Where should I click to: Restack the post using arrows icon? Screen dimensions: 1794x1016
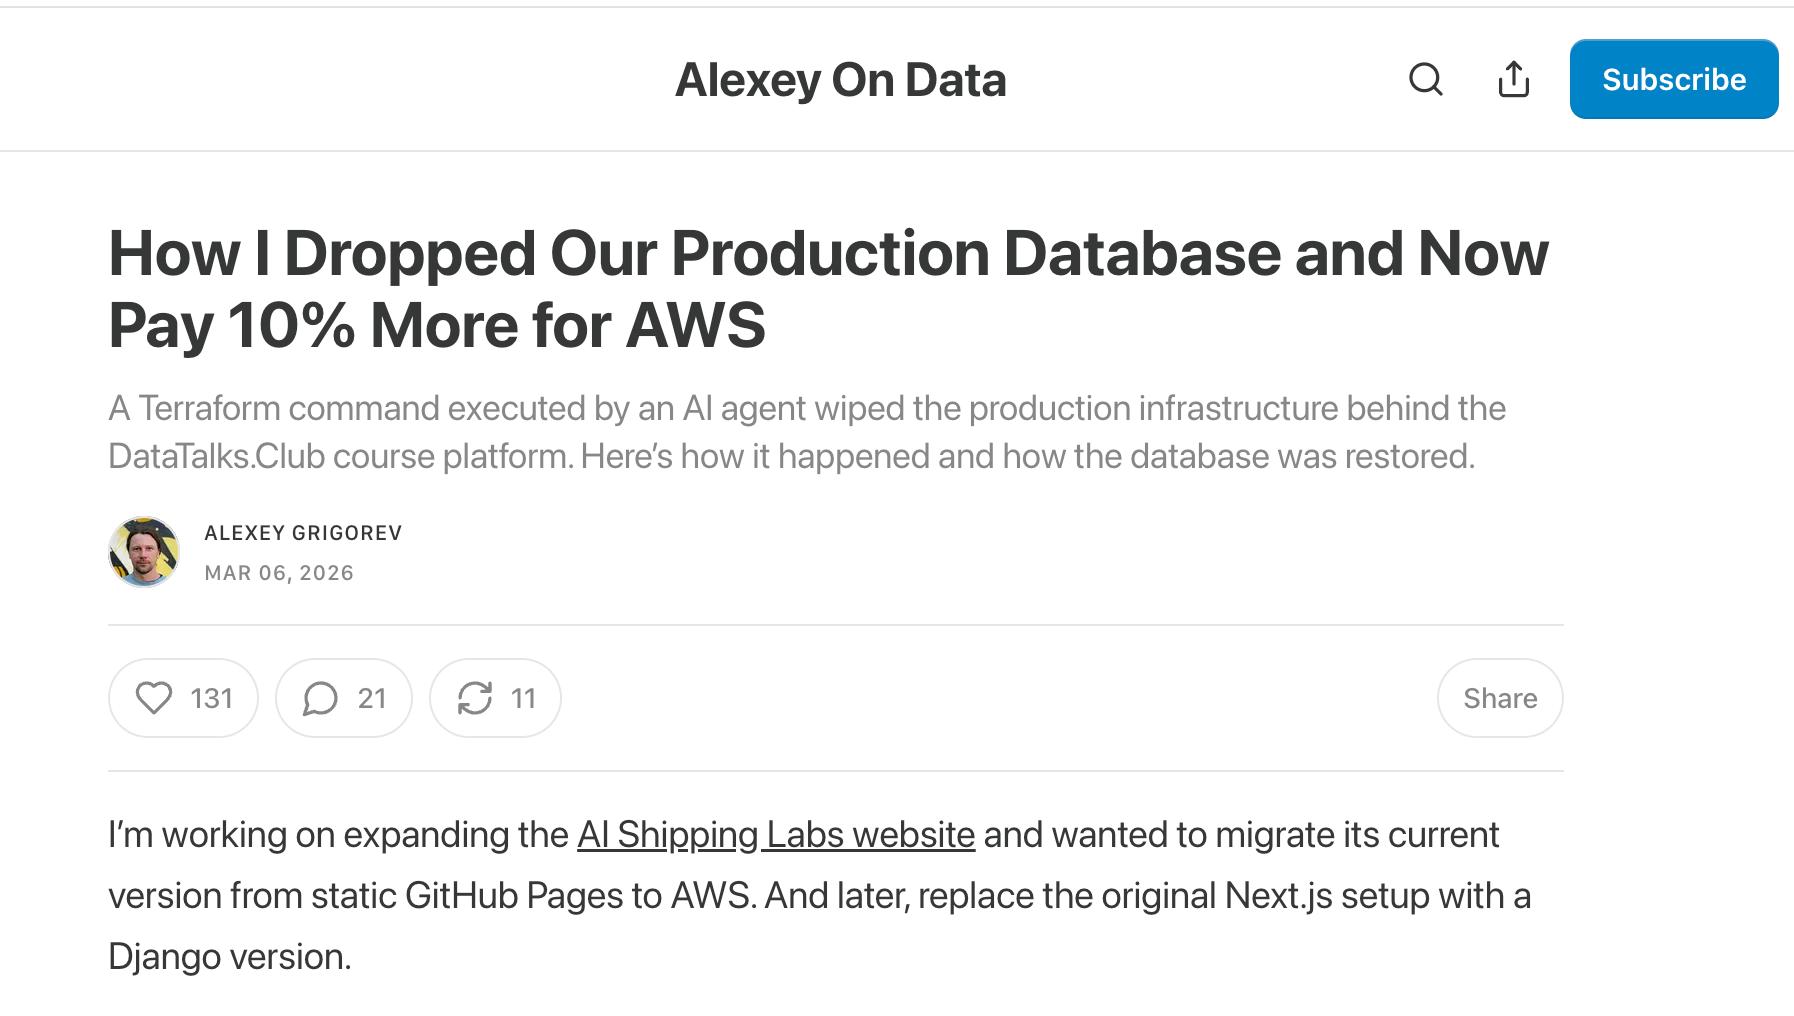click(475, 698)
